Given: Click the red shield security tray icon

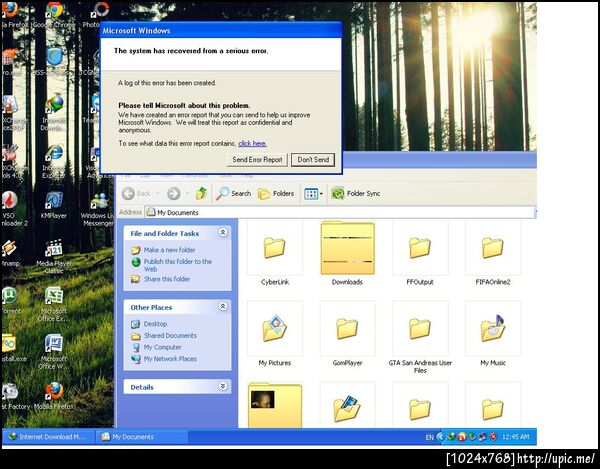Looking at the screenshot, I should 493,436.
